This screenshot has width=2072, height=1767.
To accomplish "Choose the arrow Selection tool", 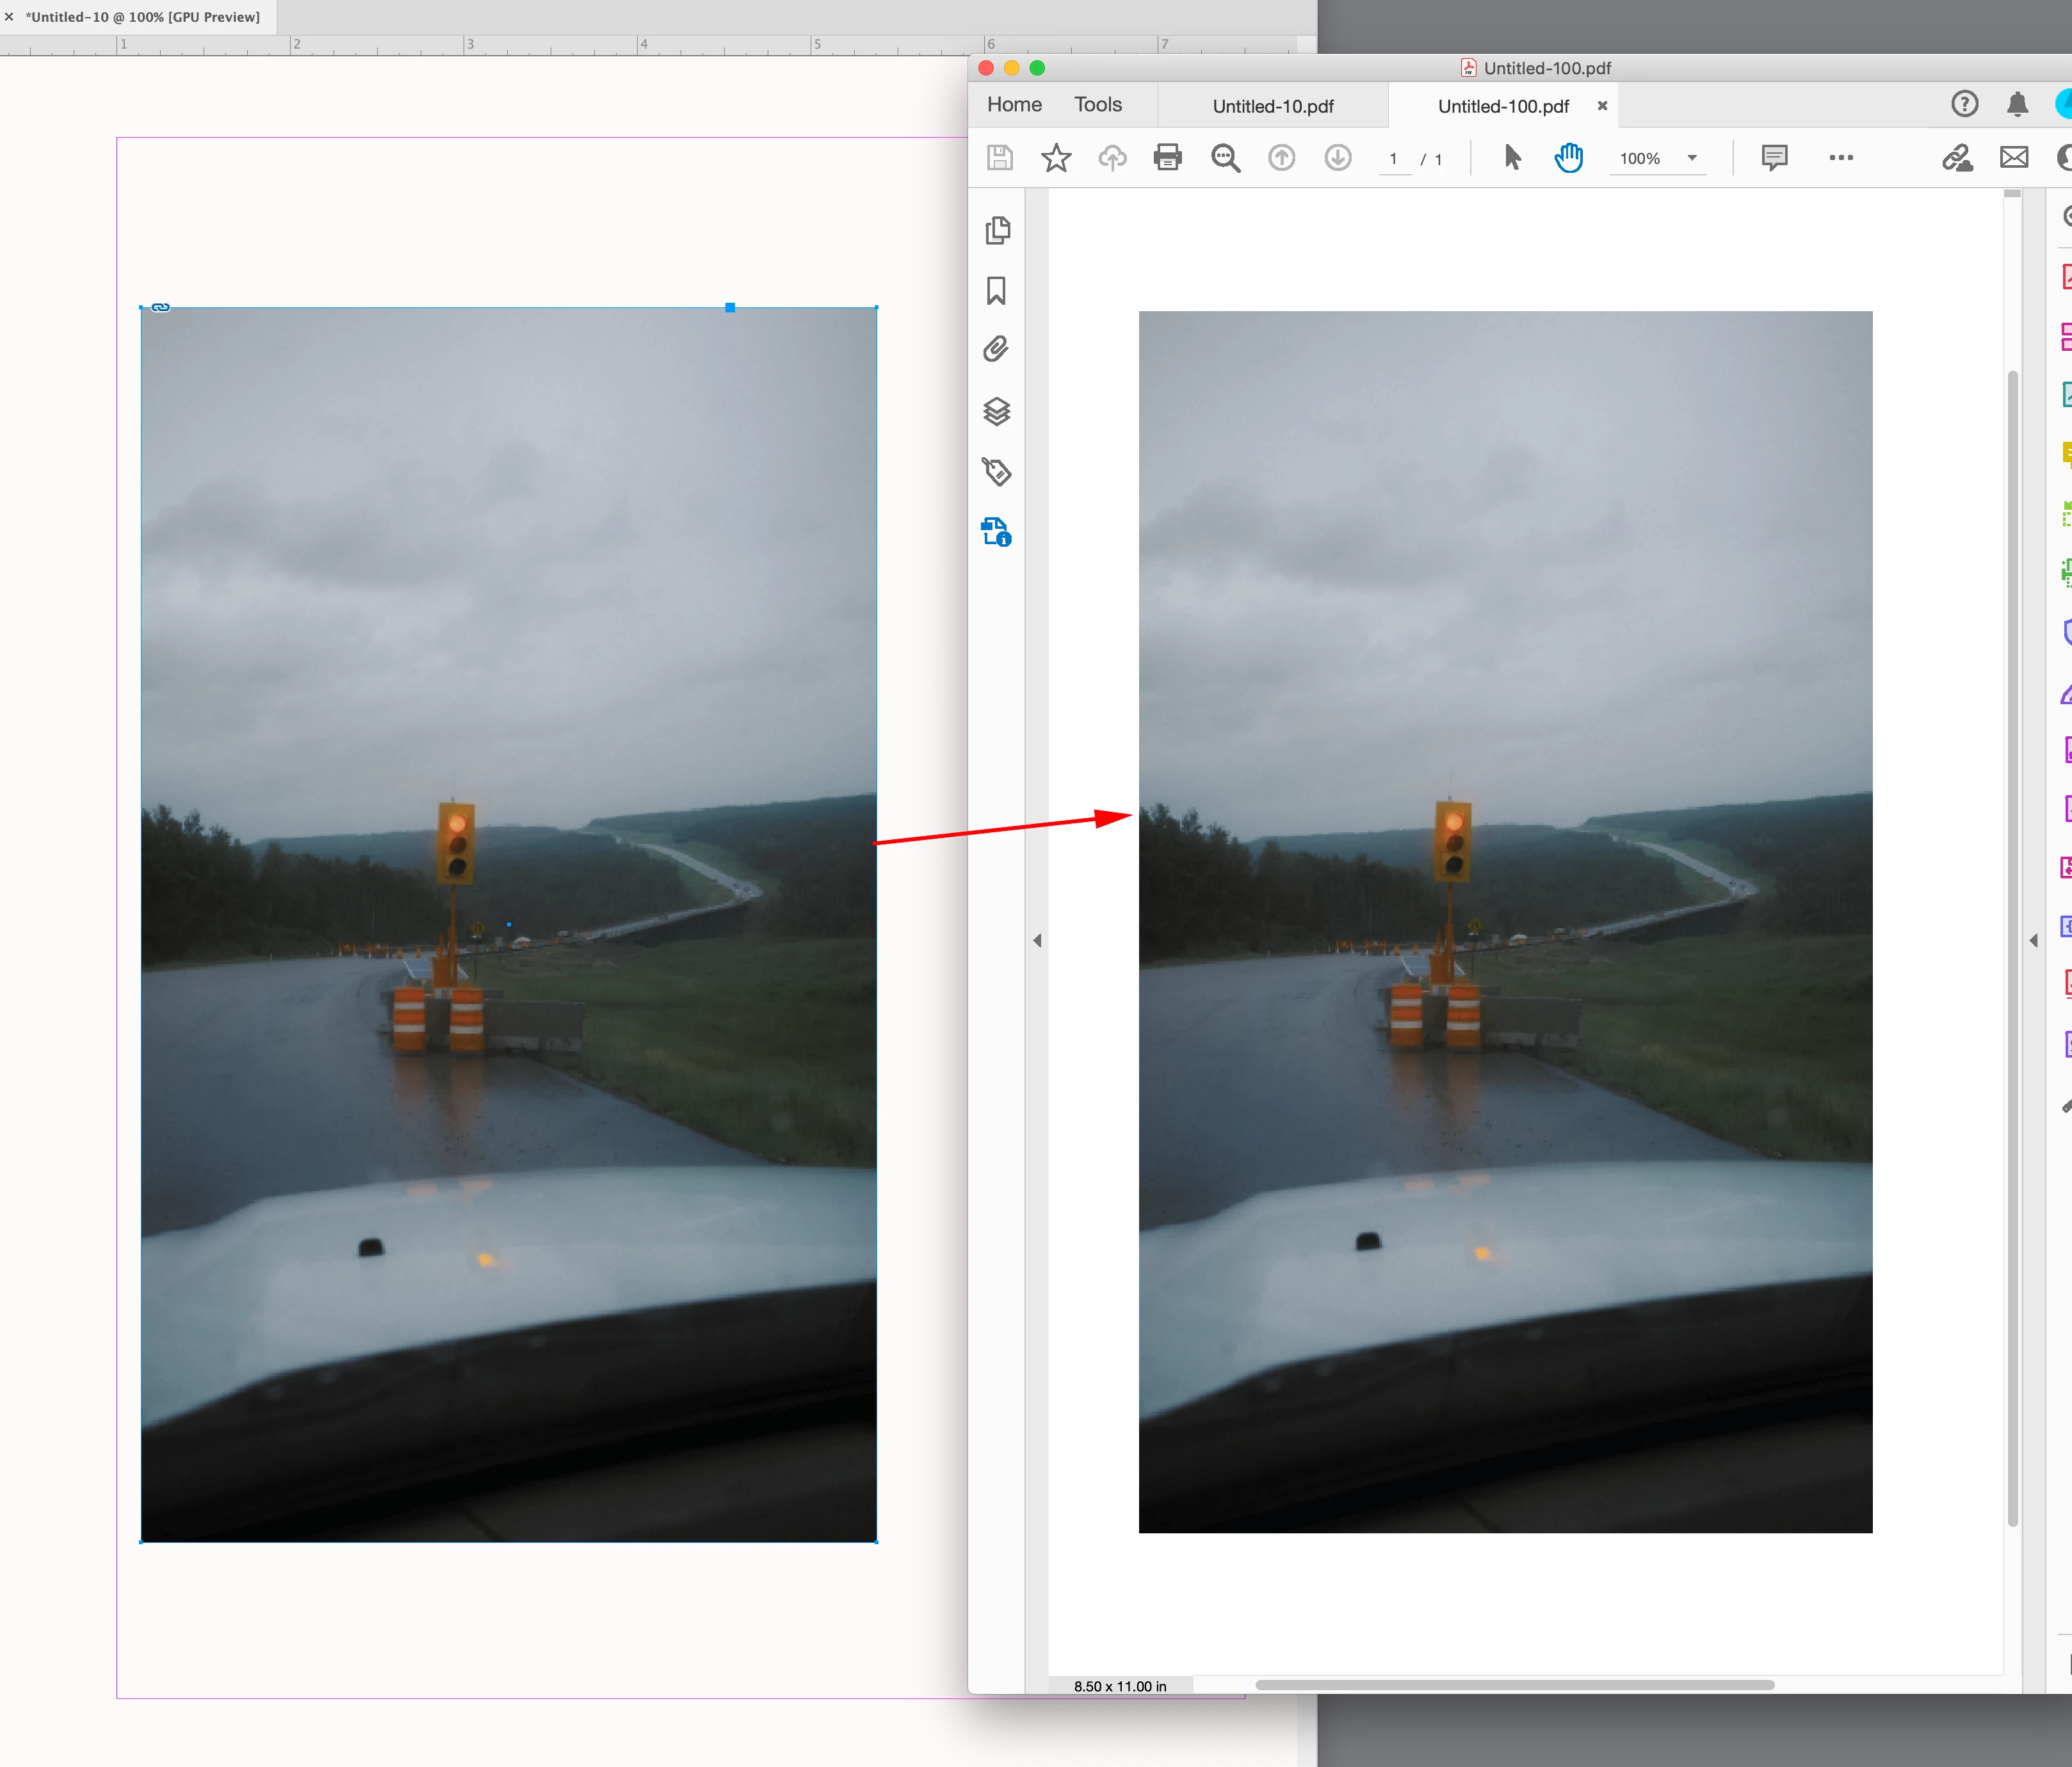I will tap(1512, 158).
